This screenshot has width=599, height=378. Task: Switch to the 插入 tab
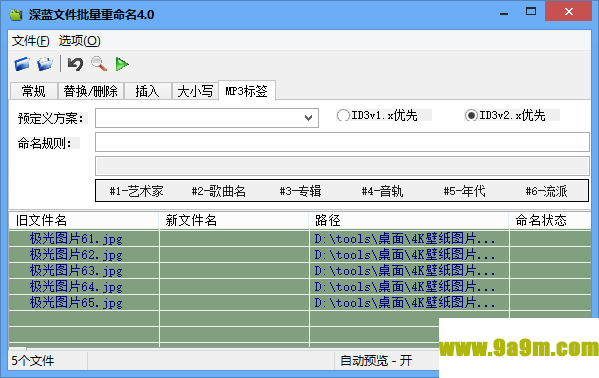(147, 91)
